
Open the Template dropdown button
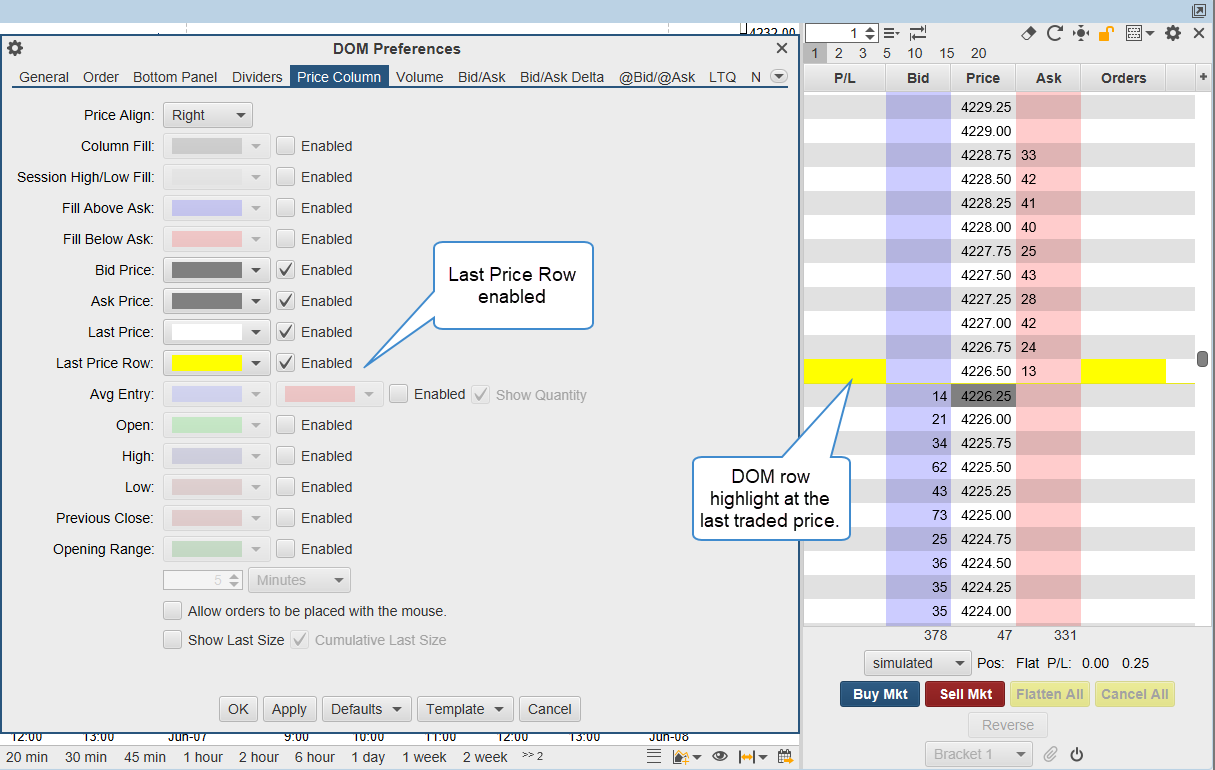point(465,709)
